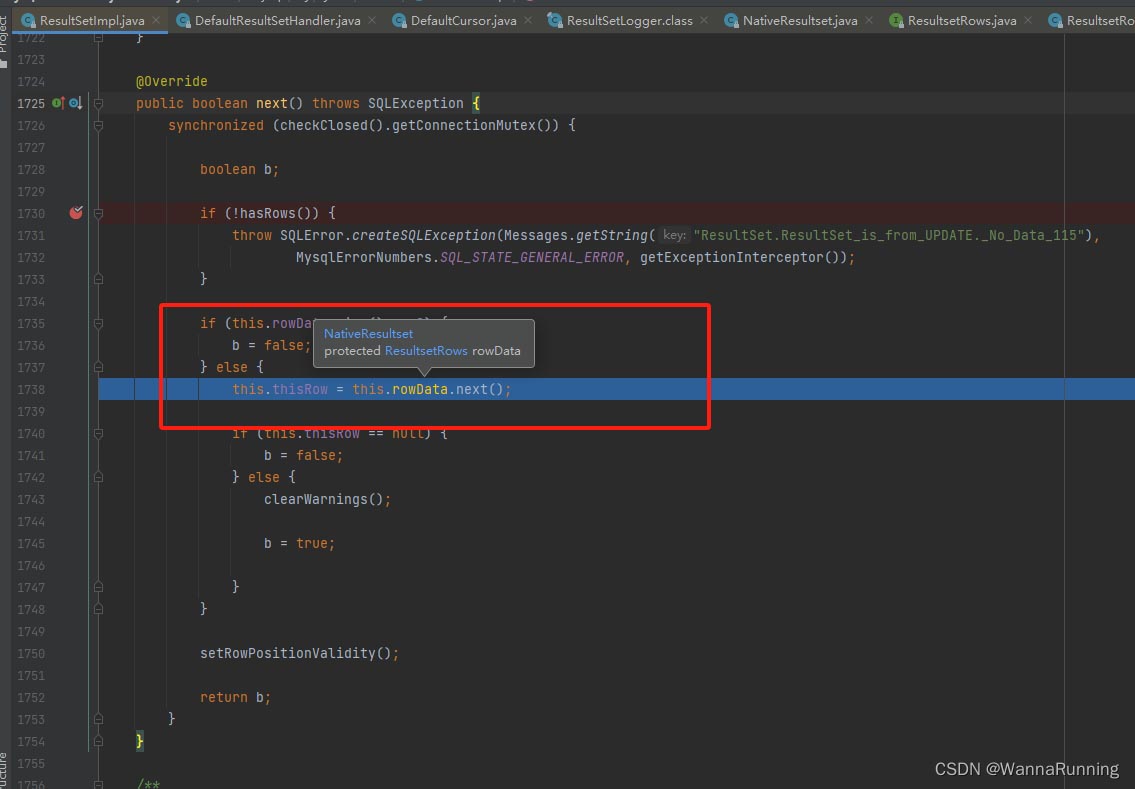Click the createSQLException method call

(423, 235)
